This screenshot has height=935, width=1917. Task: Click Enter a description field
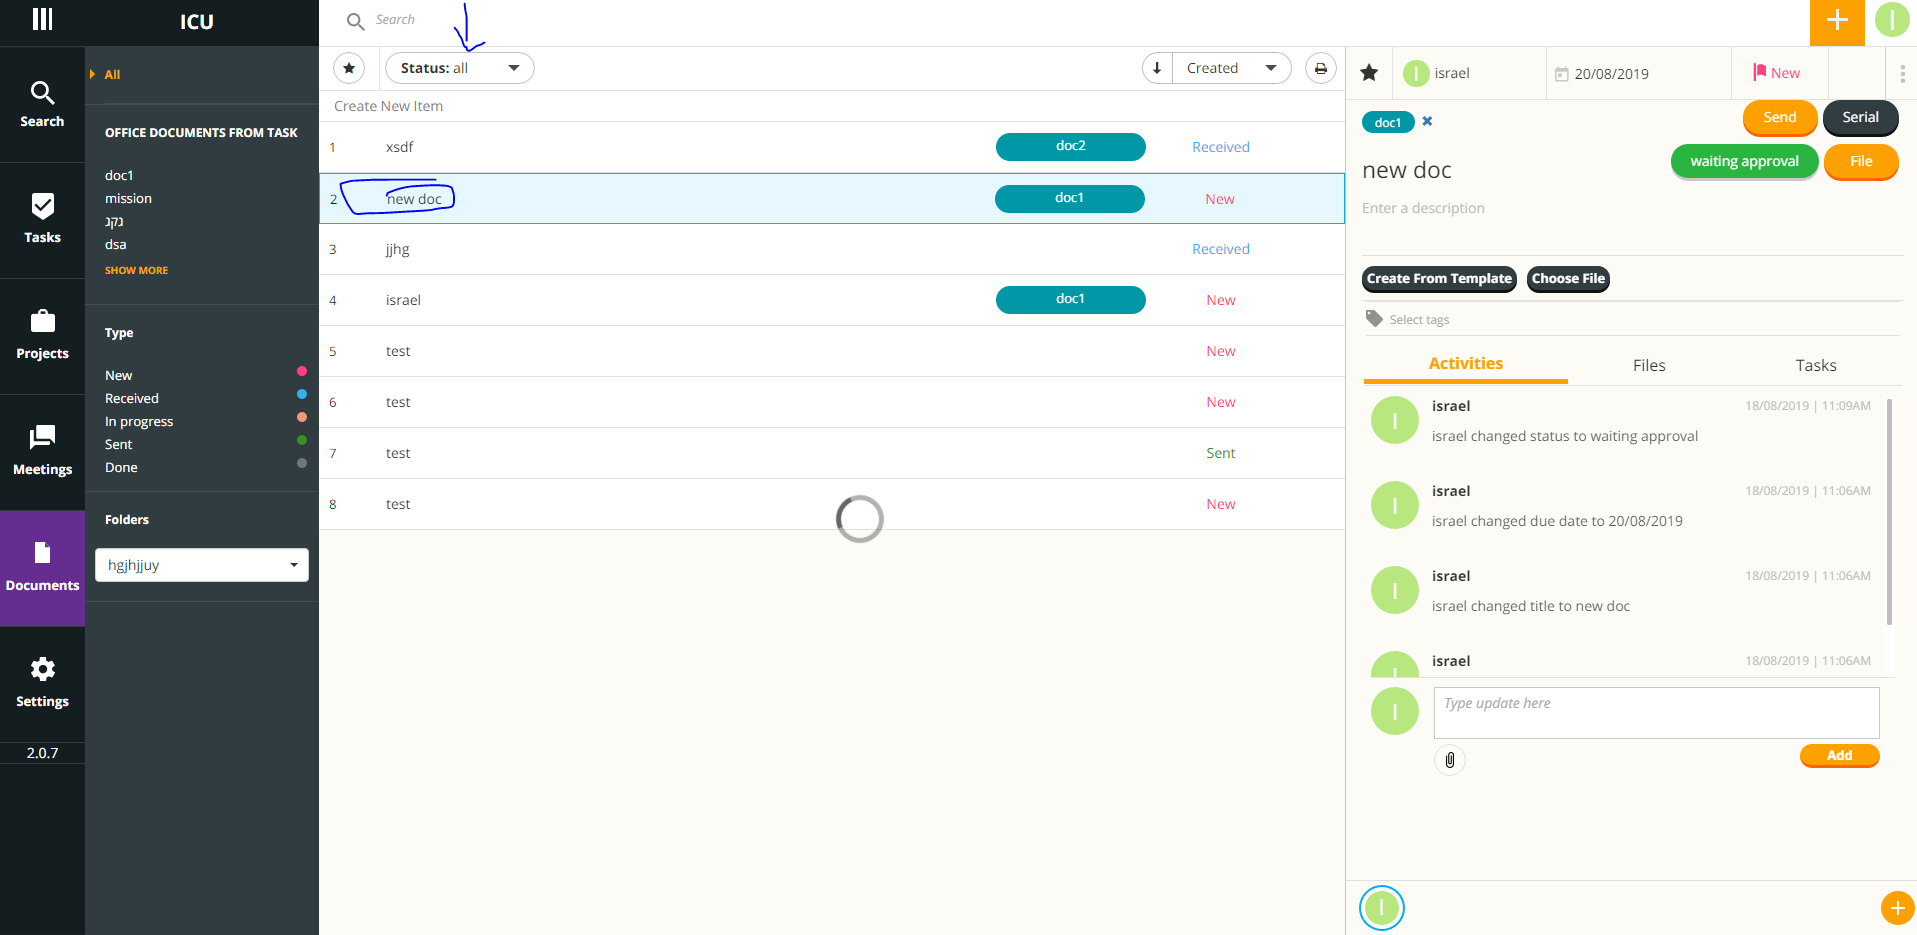(1423, 208)
